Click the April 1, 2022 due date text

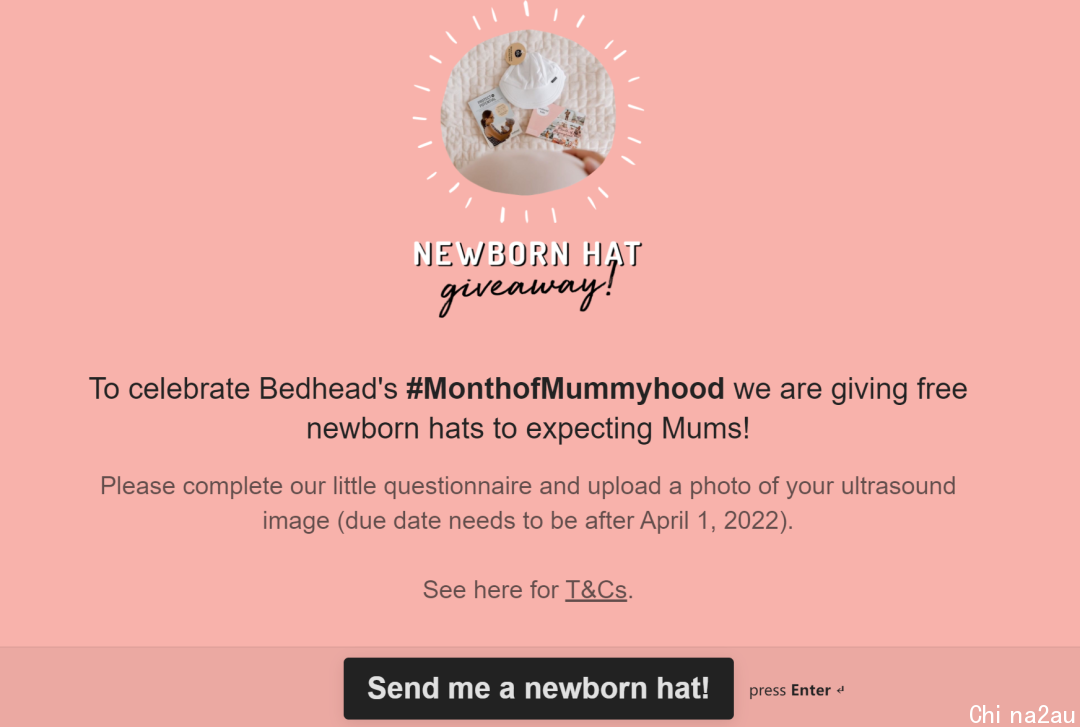click(x=711, y=520)
